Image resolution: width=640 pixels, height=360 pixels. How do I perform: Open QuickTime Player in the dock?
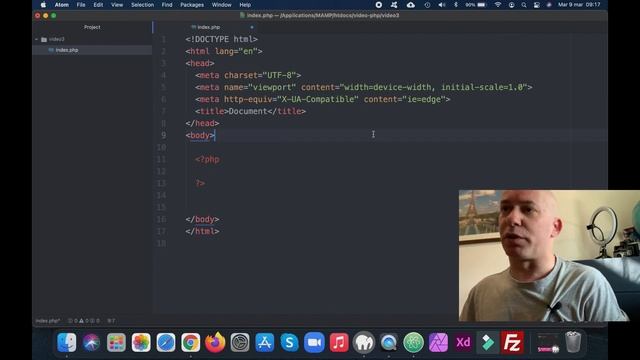389,342
